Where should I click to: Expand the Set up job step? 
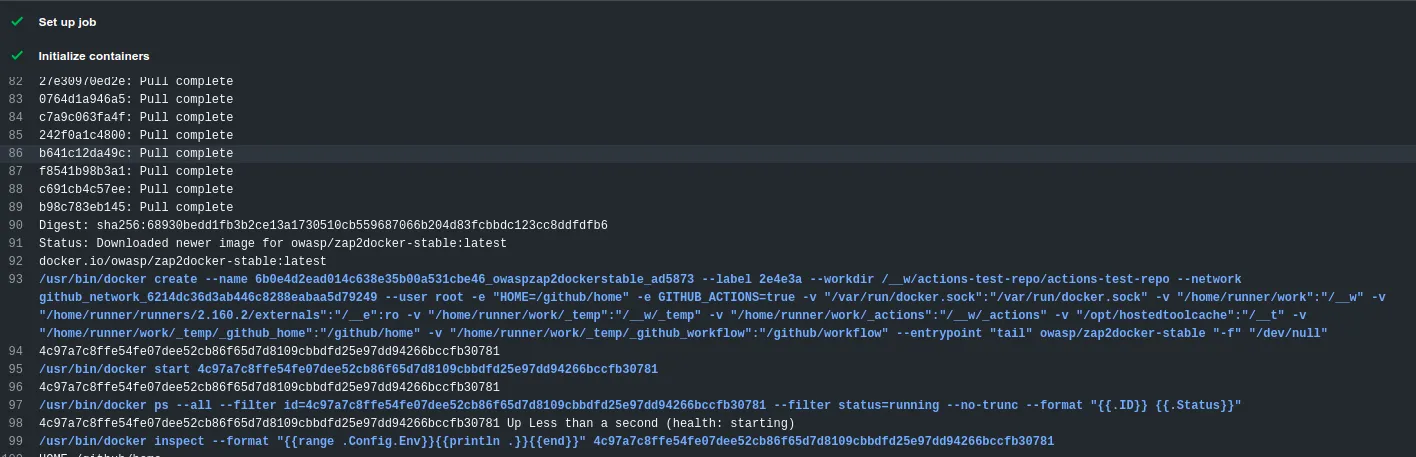tap(67, 21)
